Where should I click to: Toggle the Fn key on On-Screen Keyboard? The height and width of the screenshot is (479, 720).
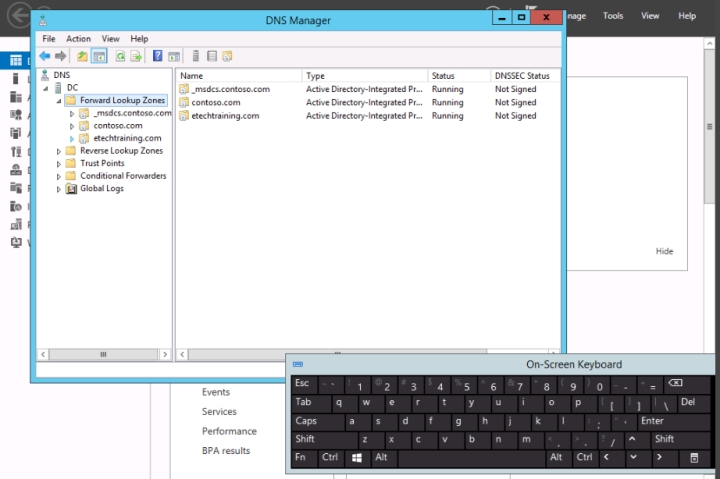tap(300, 457)
